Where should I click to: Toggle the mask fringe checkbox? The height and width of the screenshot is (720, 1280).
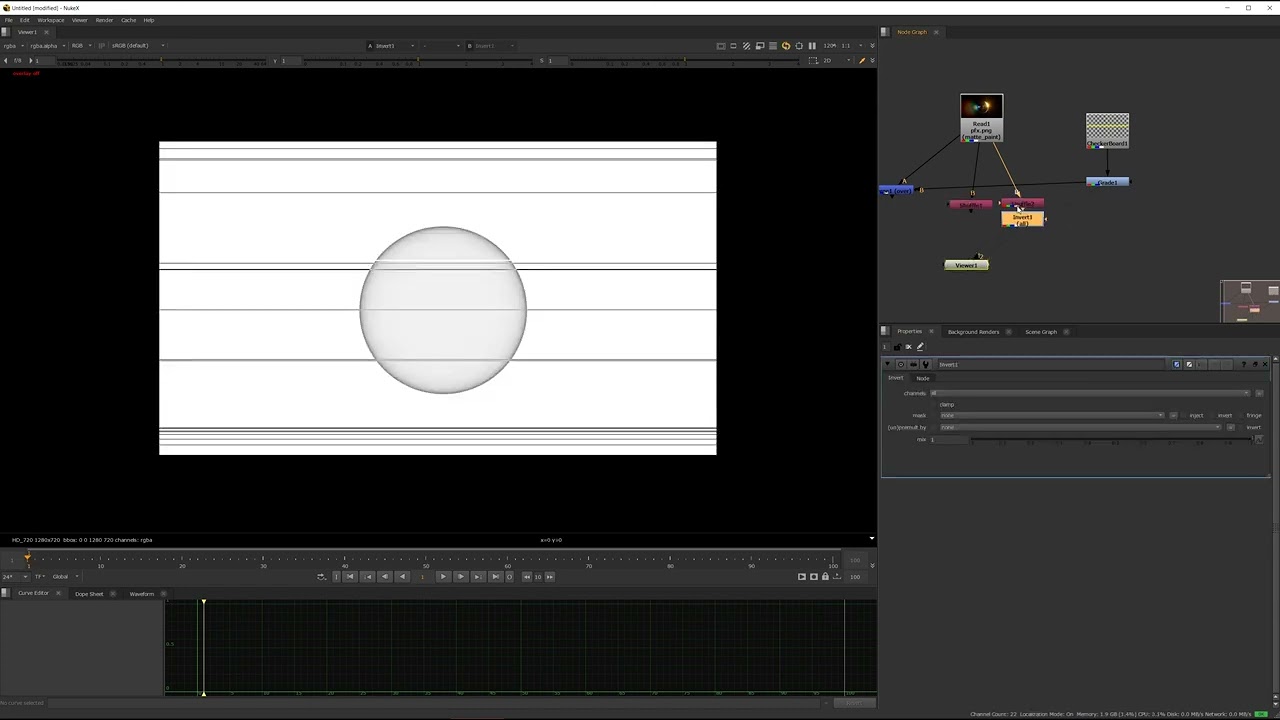click(1241, 415)
